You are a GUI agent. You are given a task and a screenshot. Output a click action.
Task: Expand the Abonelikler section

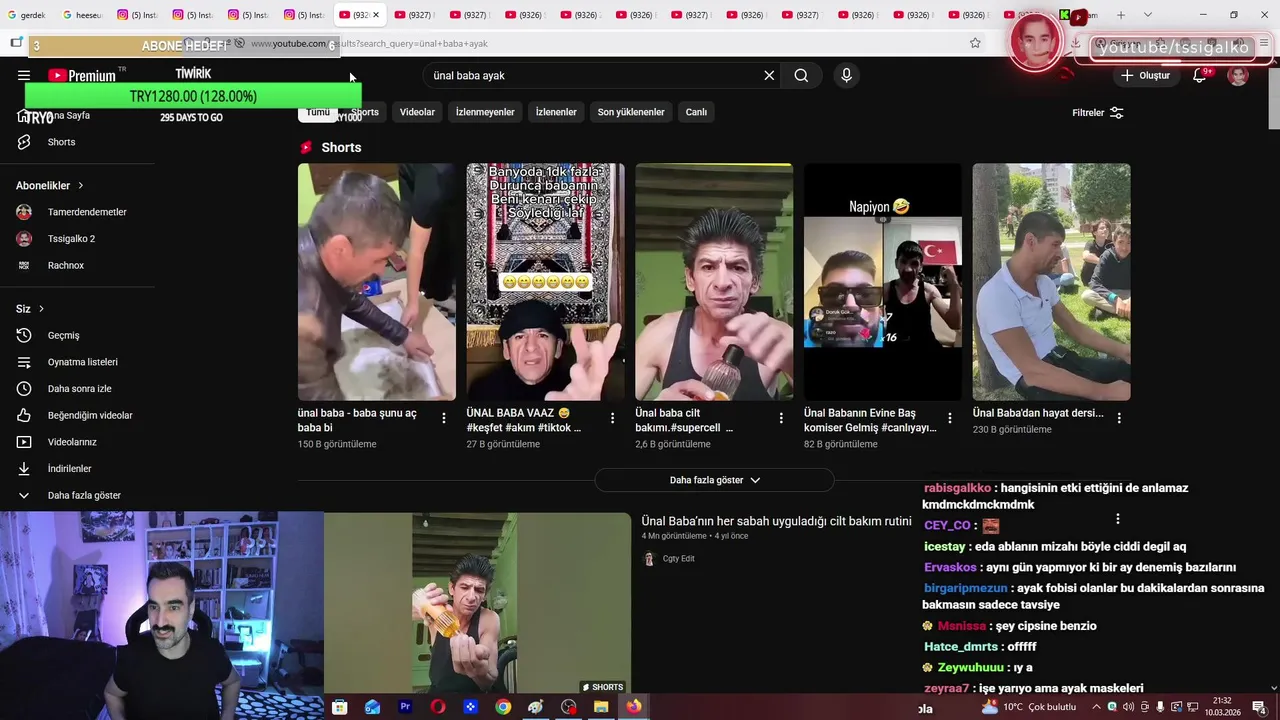pyautogui.click(x=50, y=185)
